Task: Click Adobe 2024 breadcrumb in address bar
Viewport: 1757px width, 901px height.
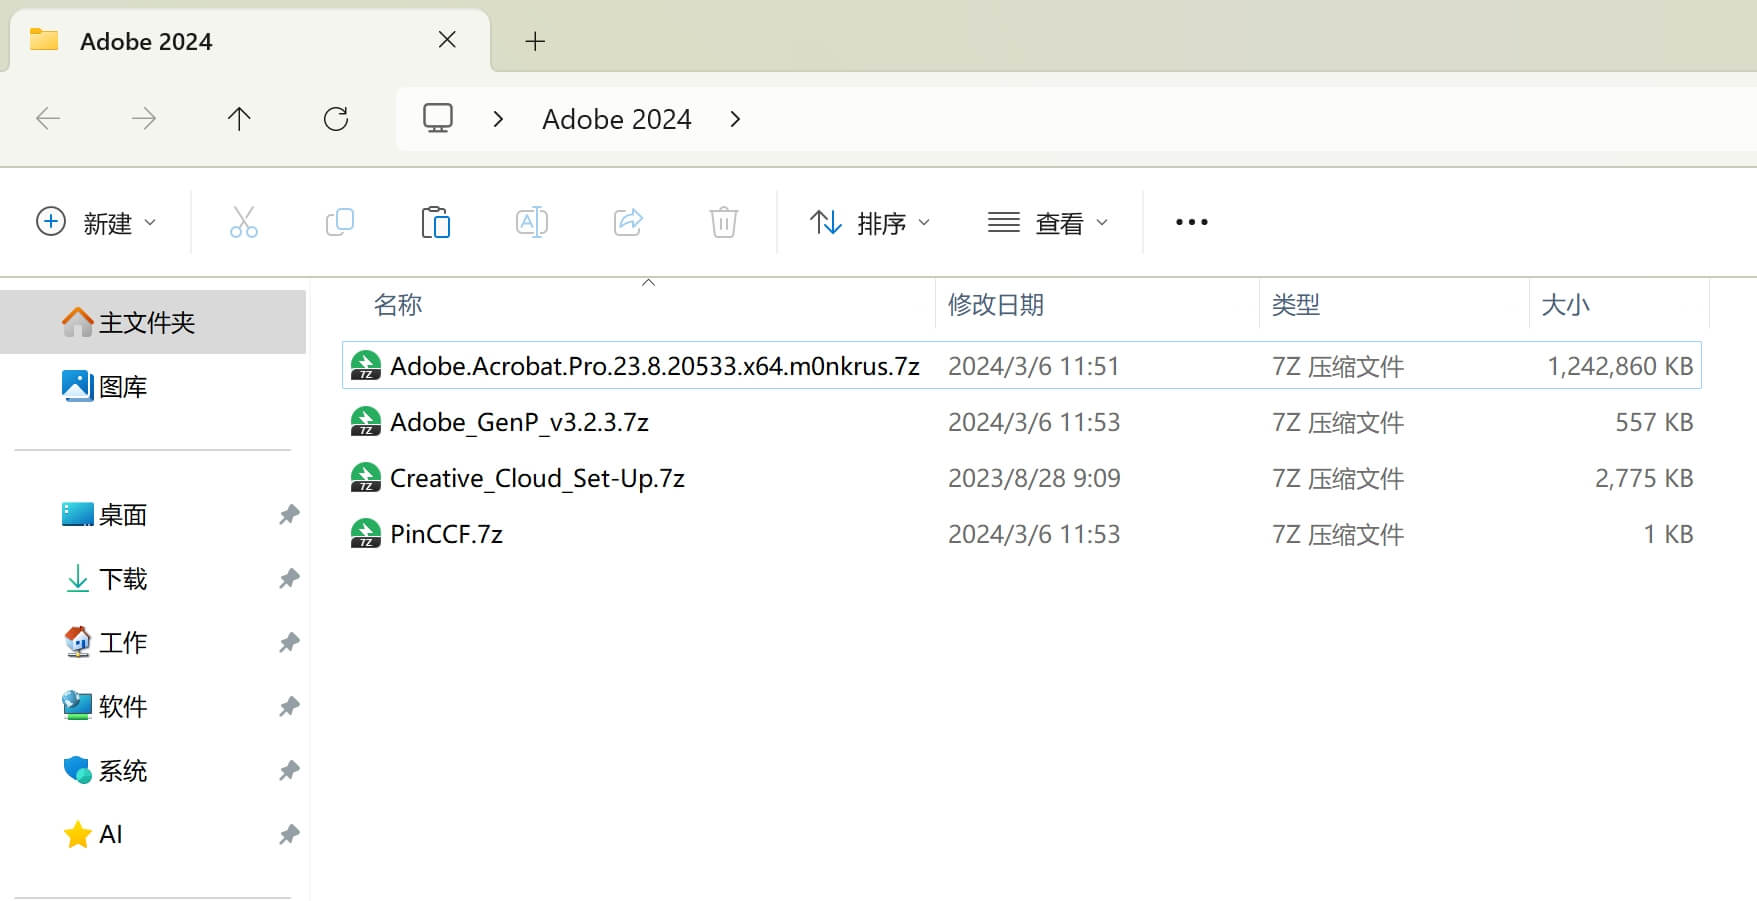Action: [617, 119]
